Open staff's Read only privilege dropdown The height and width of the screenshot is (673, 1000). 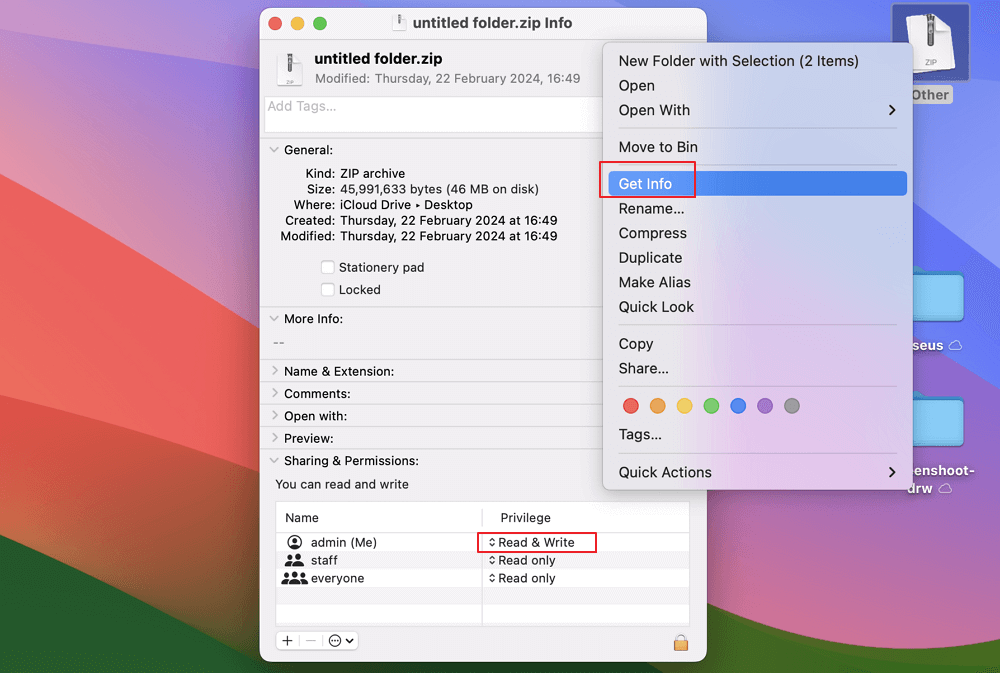pos(522,560)
